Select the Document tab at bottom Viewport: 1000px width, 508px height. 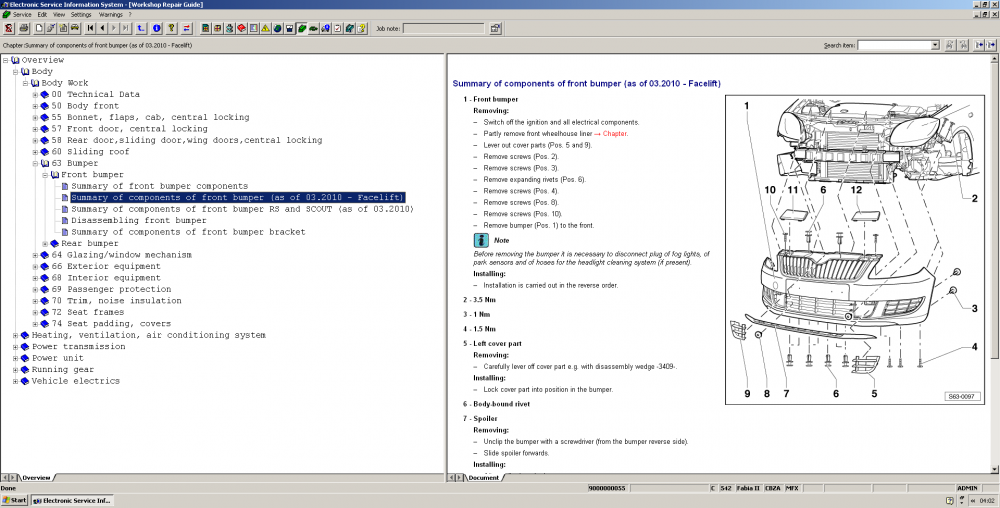[x=483, y=477]
